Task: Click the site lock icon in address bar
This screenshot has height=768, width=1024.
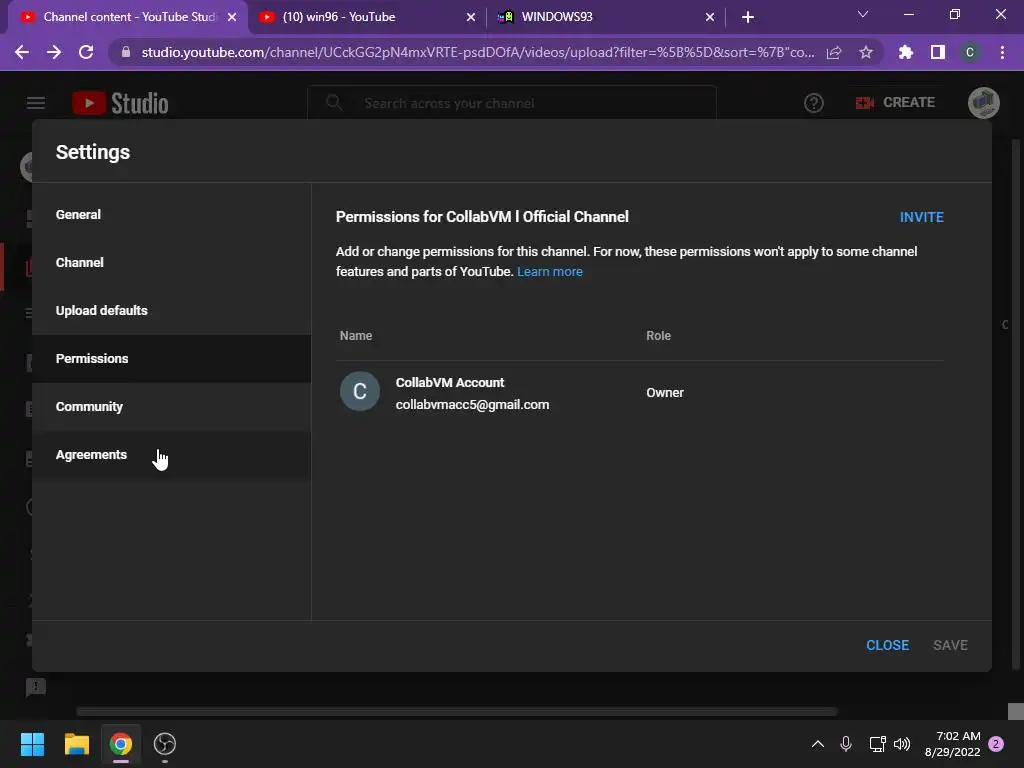Action: [x=126, y=52]
